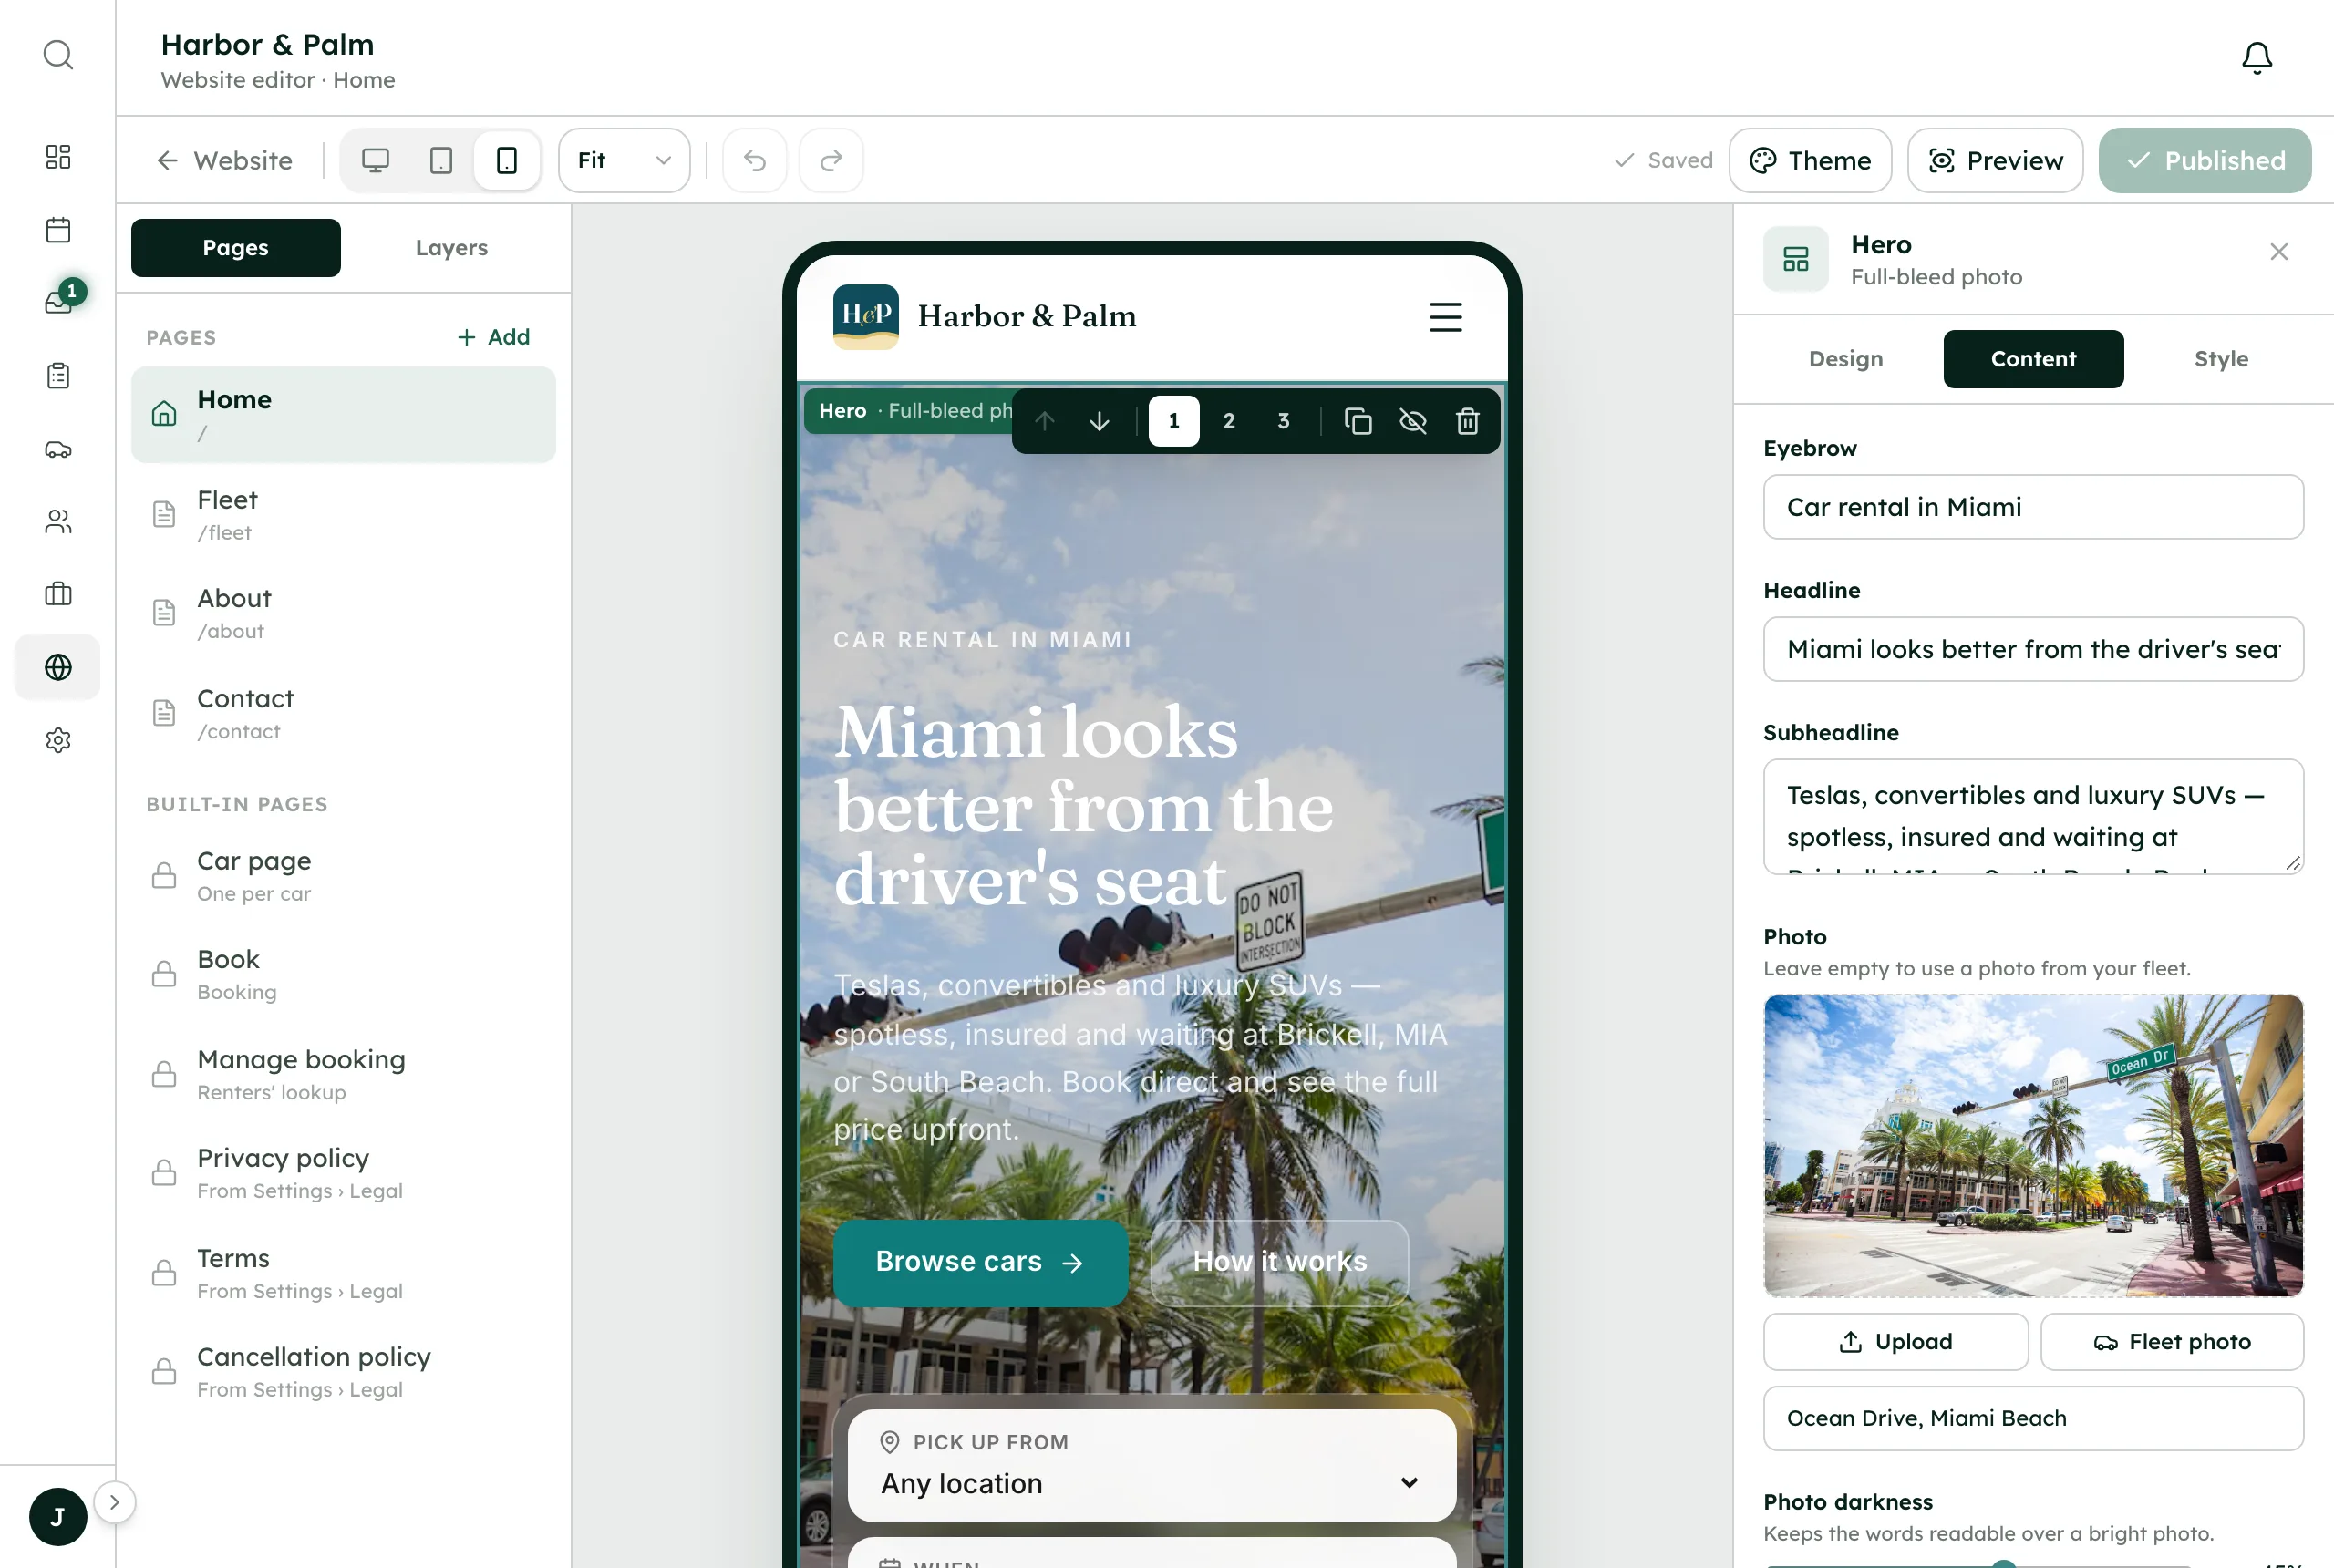
Task: Switch to tablet device preview
Action: pyautogui.click(x=441, y=160)
